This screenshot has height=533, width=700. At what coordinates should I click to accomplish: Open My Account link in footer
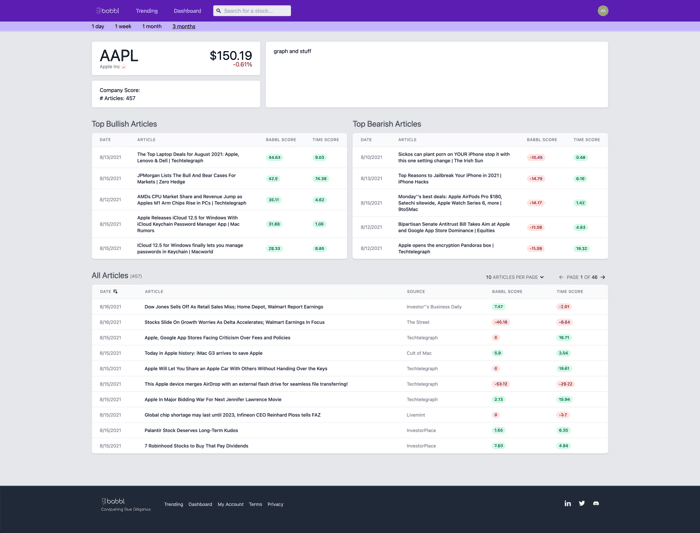click(x=230, y=504)
